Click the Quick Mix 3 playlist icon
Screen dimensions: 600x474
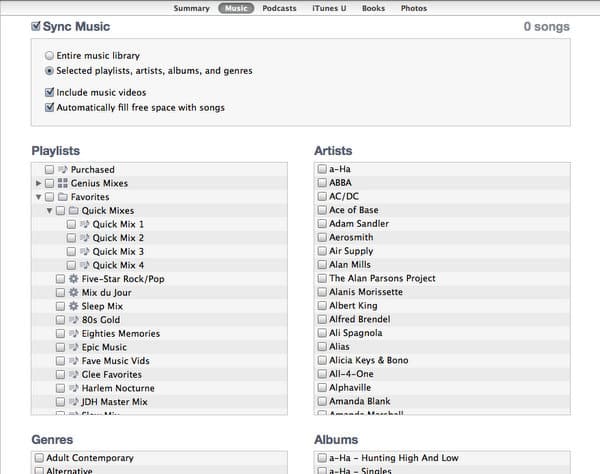85,251
